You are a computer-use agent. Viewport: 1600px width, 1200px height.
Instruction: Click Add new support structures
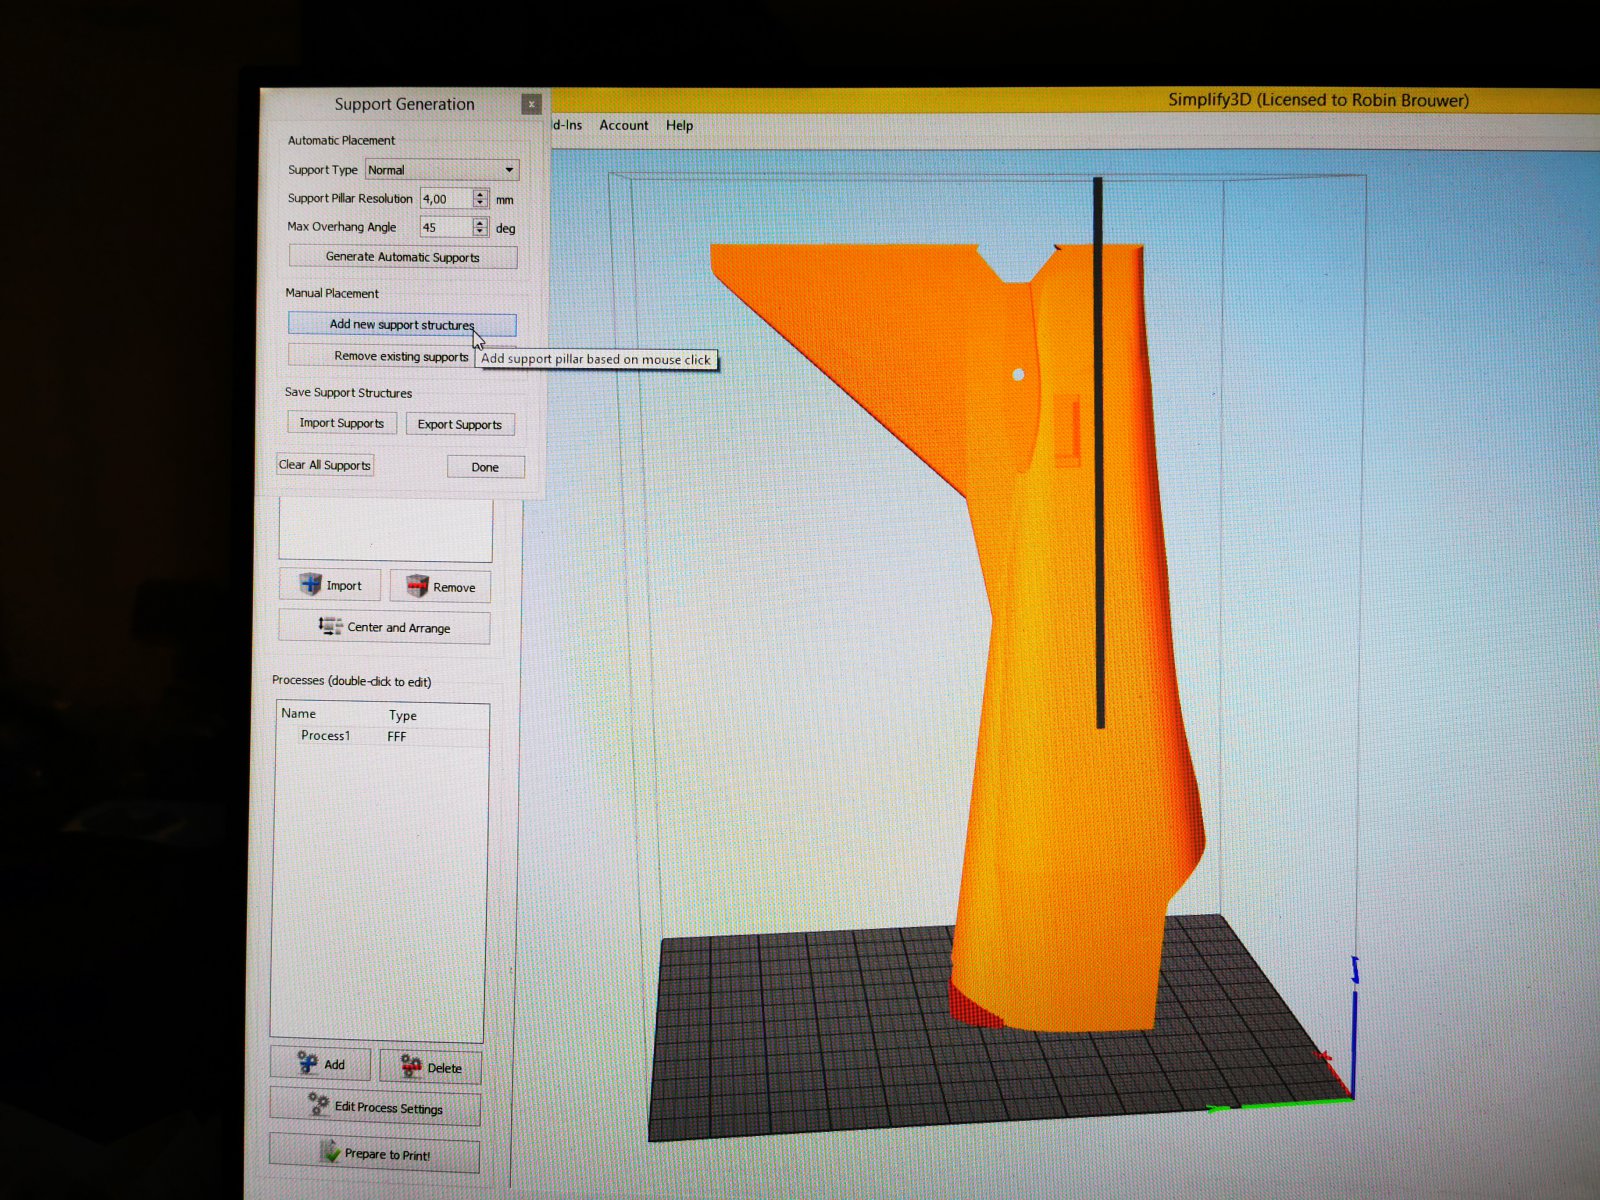402,324
